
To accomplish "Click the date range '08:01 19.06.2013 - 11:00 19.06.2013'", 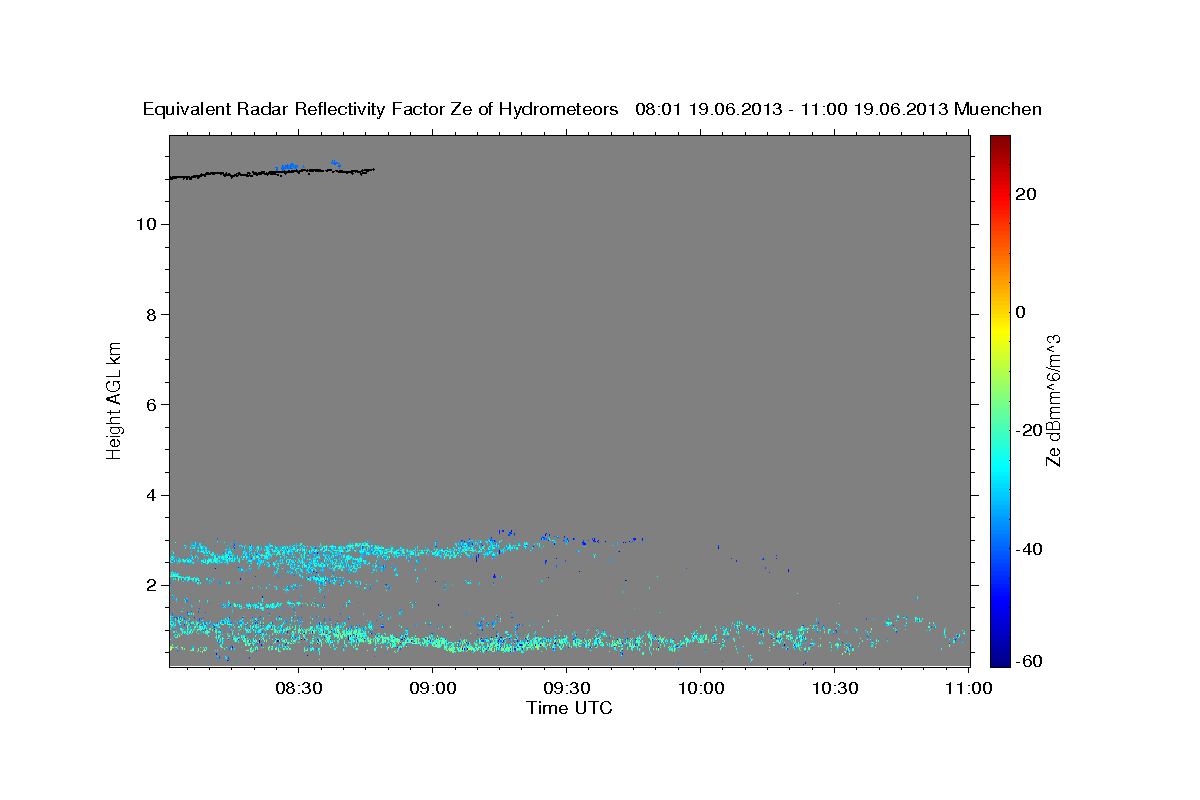I will click(x=792, y=109).
